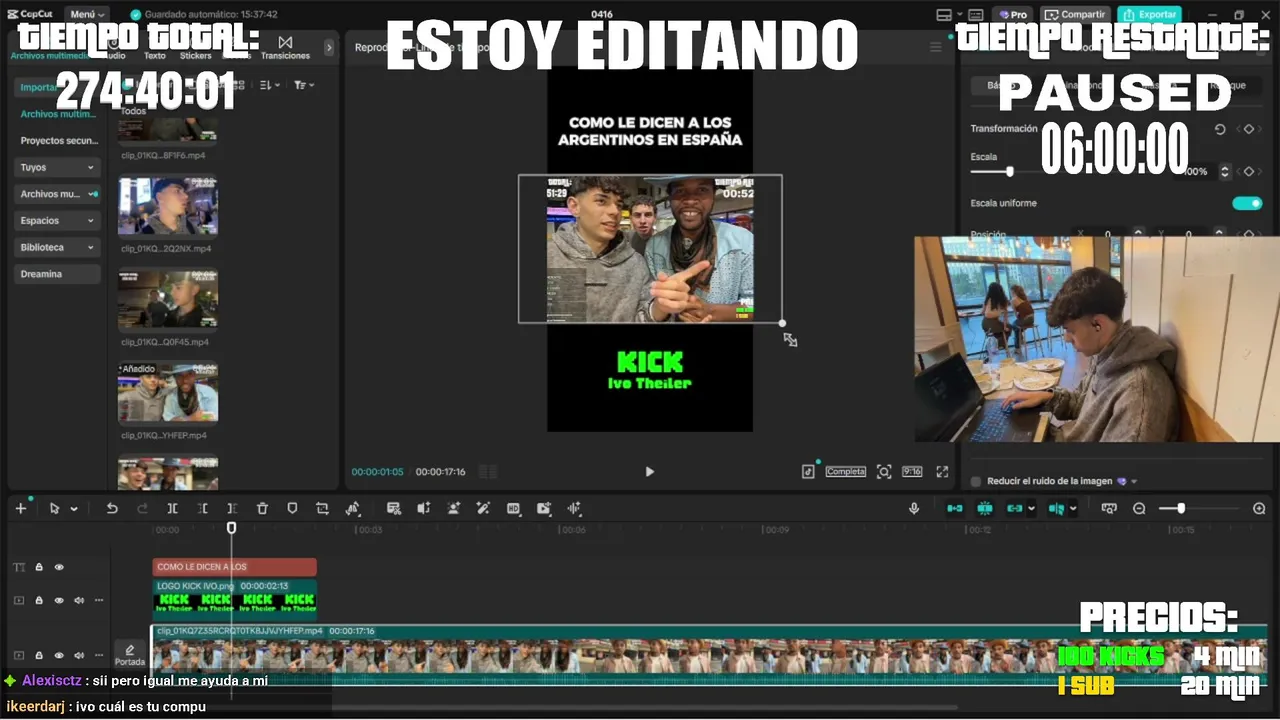Hide the LOGO KICK IVO track

(59, 600)
